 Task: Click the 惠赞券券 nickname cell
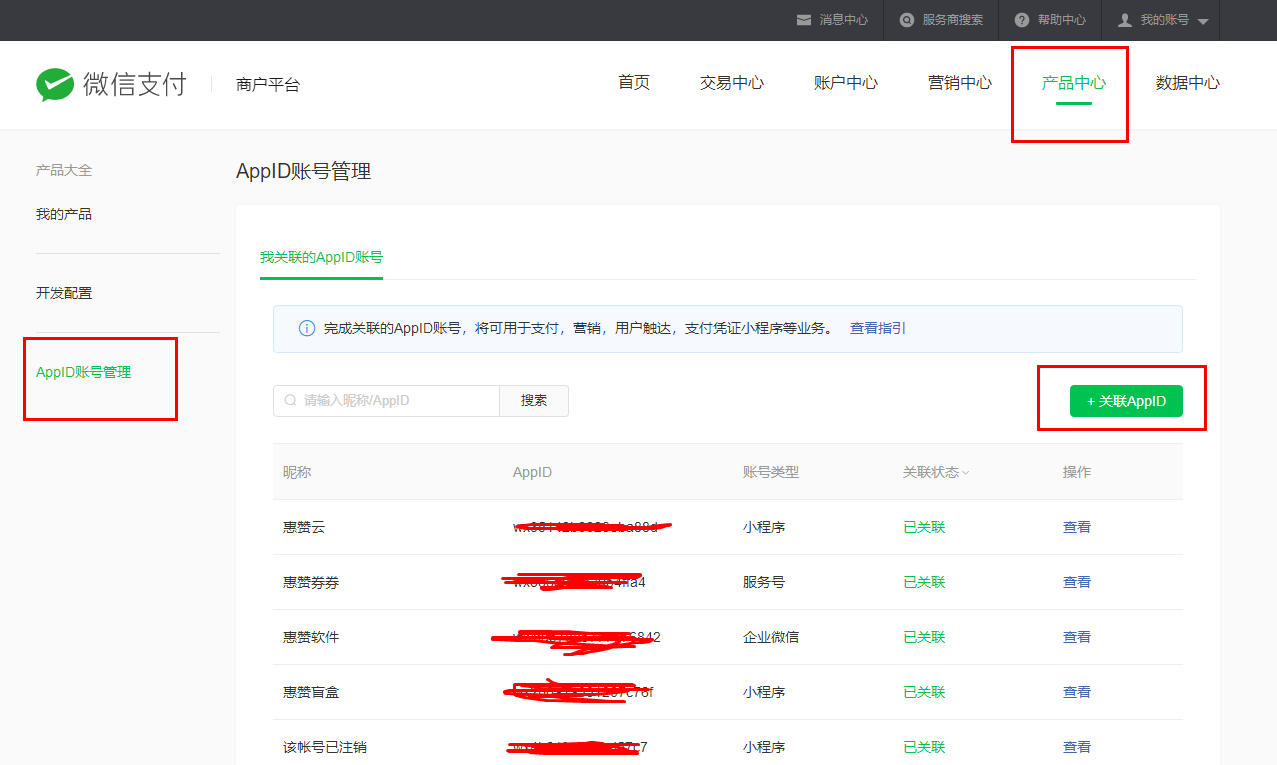tap(311, 582)
